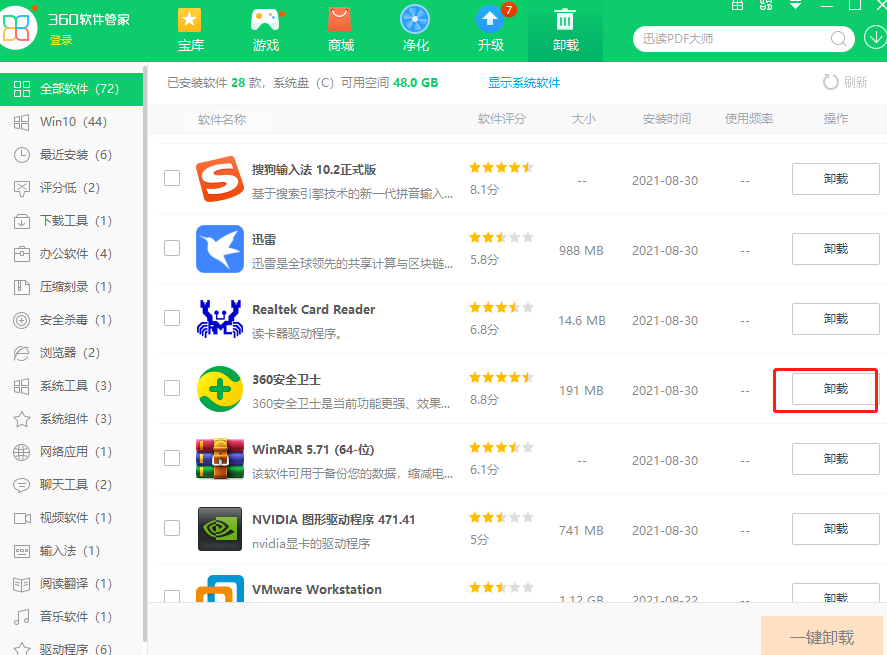Click the Realtek Card Reader crab icon
Image resolution: width=887 pixels, height=655 pixels.
tap(220, 319)
